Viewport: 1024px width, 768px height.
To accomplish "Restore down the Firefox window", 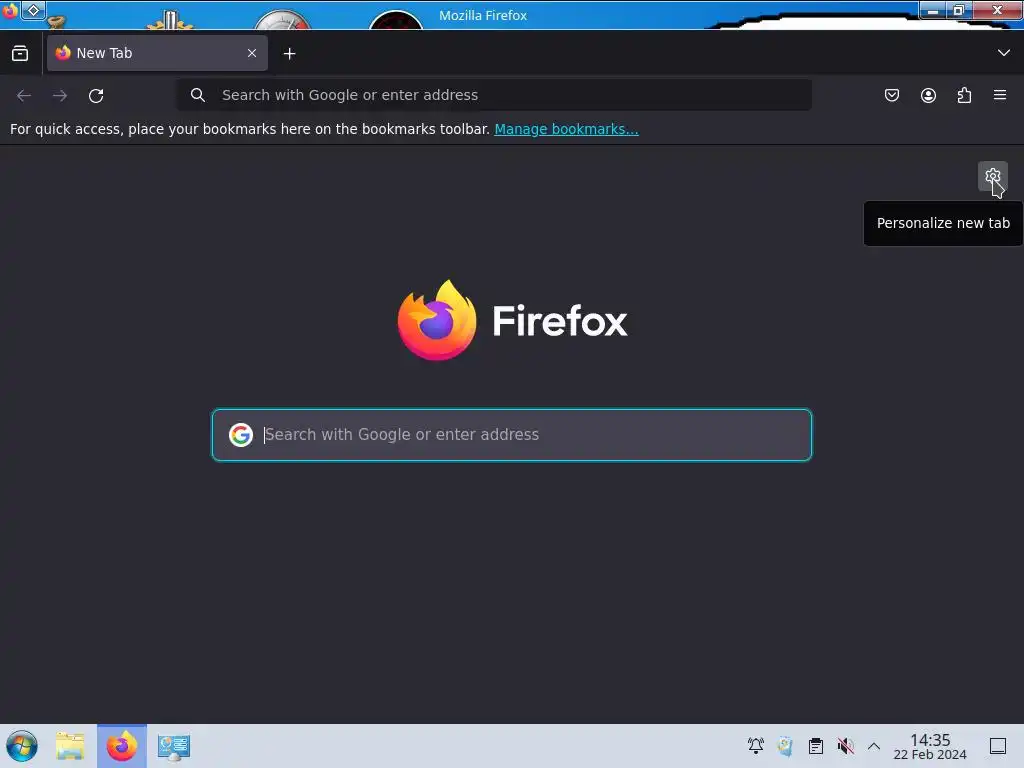I will (959, 10).
